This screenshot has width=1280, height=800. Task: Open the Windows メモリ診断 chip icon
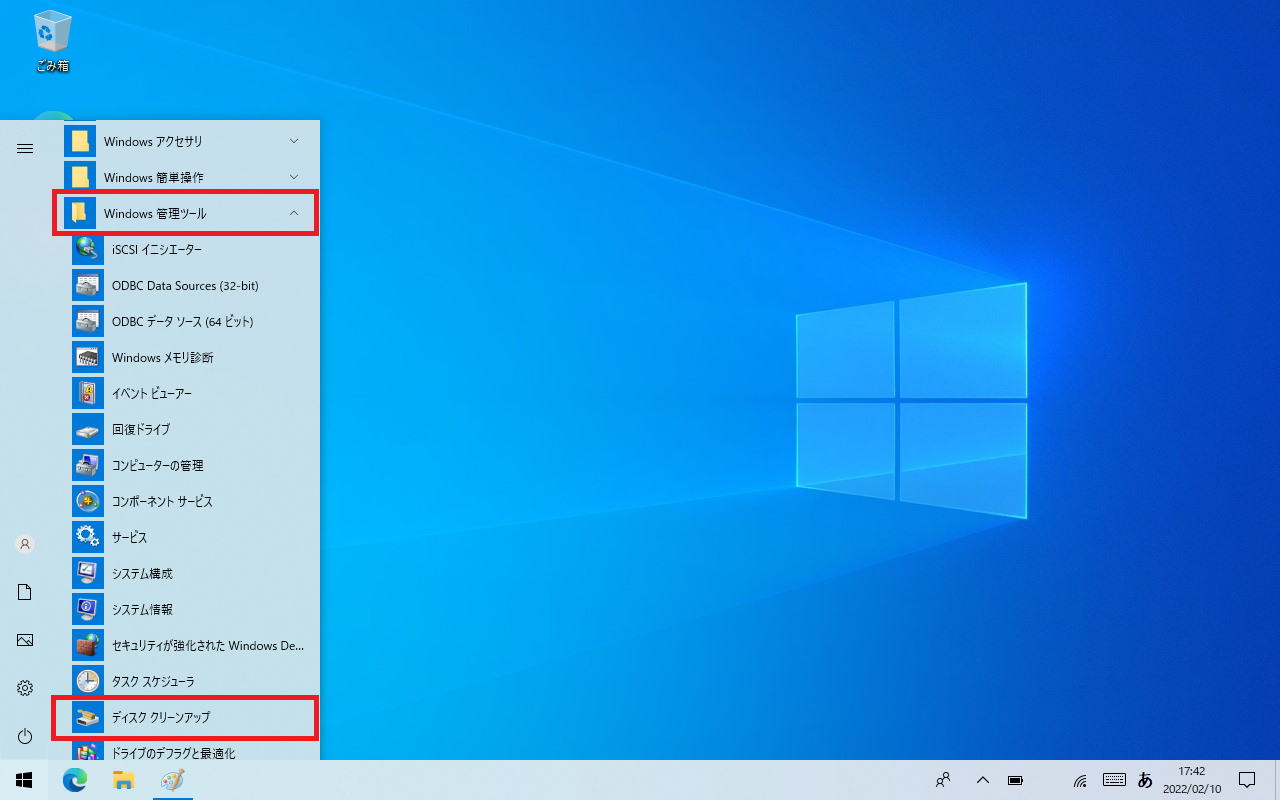88,357
